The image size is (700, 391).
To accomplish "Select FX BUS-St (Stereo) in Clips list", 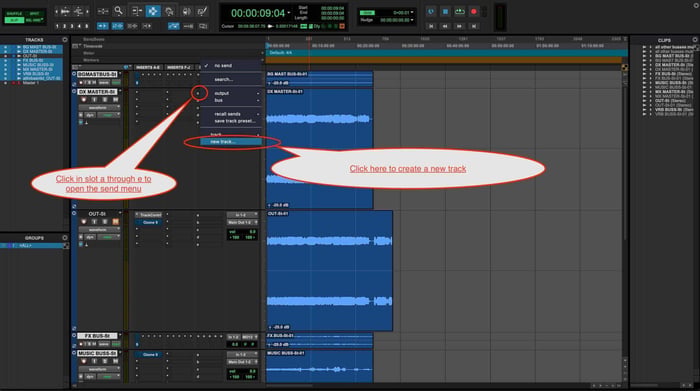I will click(x=673, y=74).
